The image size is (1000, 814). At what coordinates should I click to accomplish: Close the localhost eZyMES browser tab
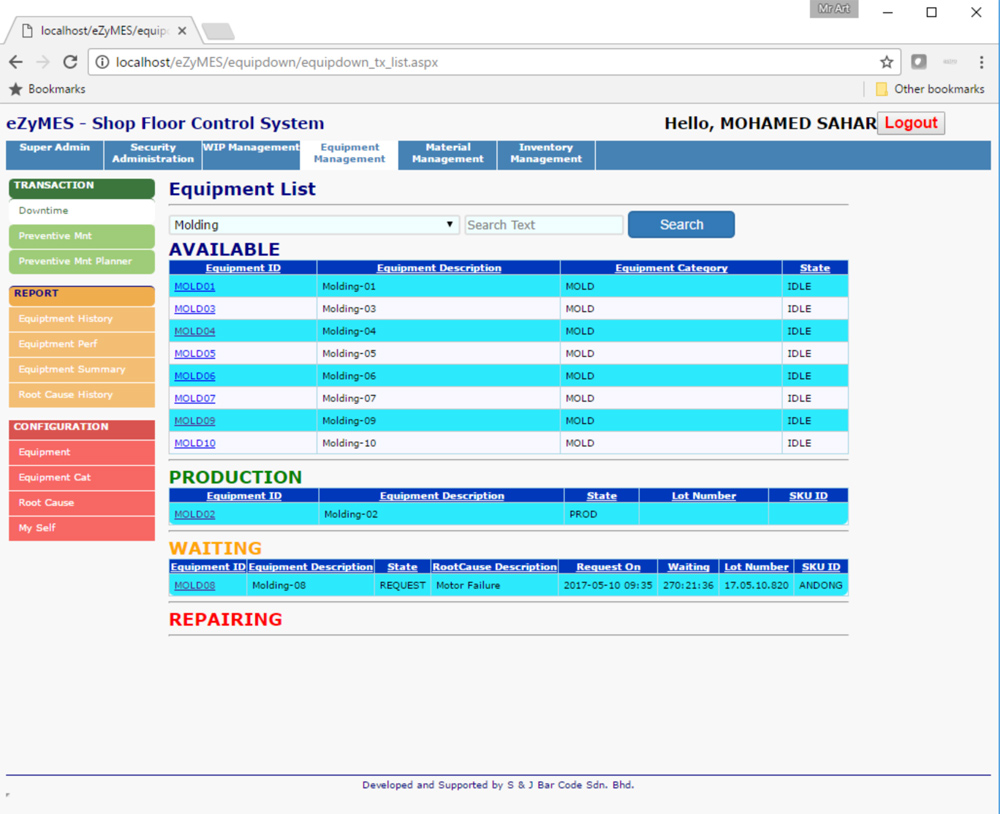coord(186,30)
